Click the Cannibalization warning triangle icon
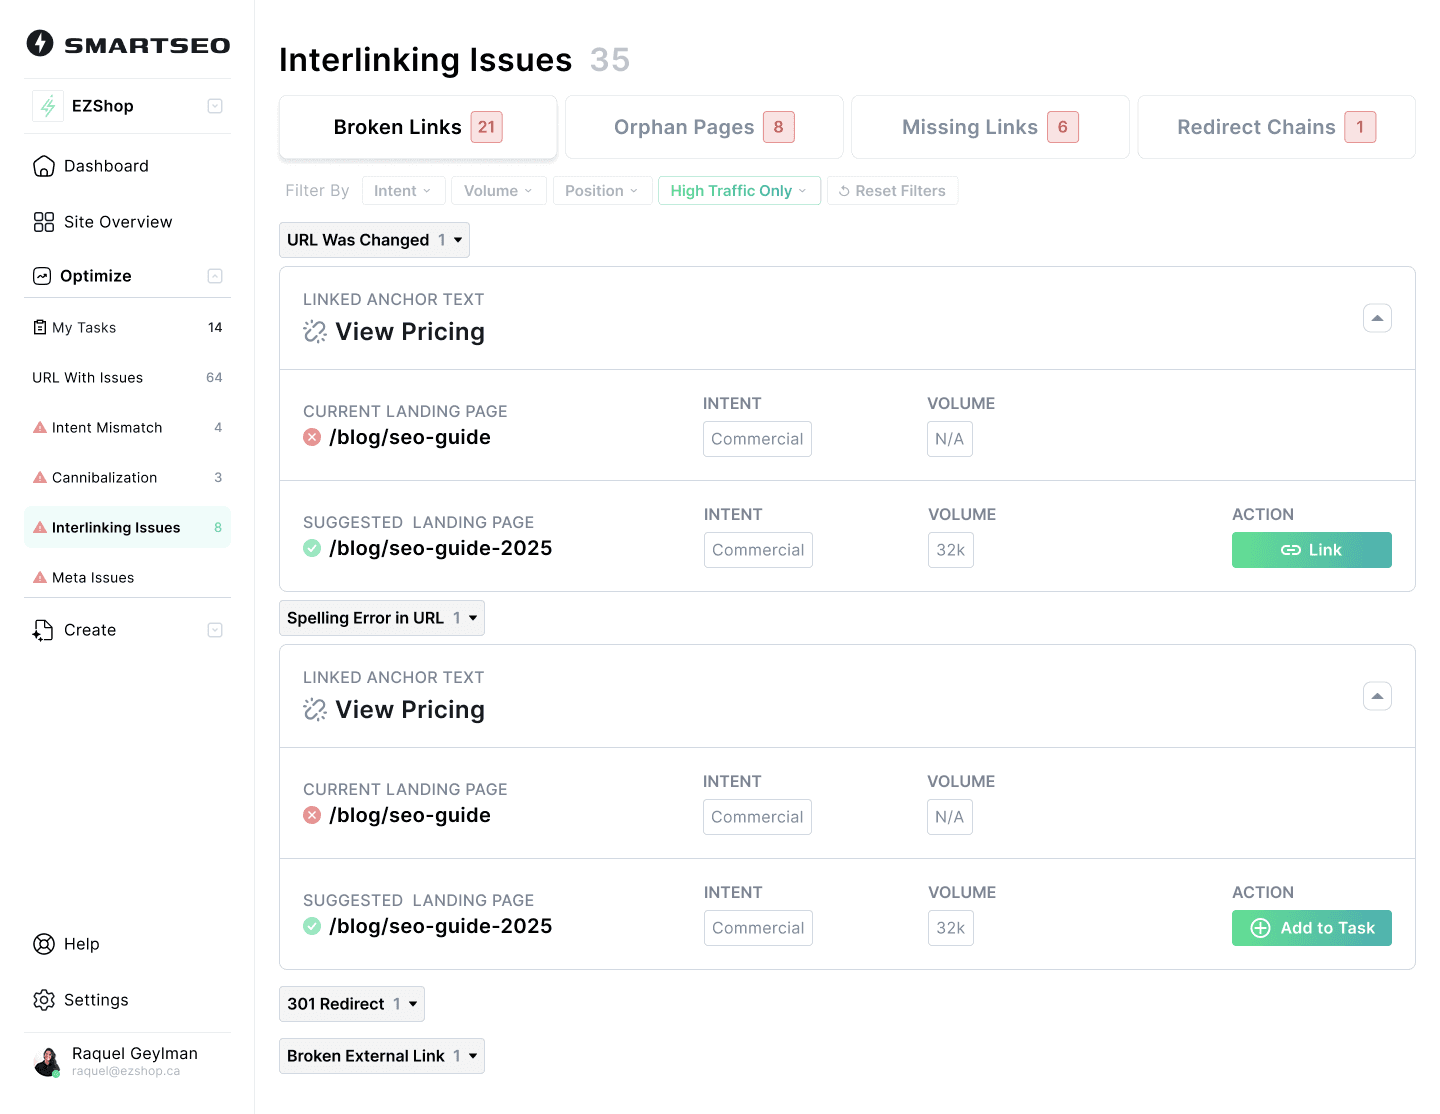1440x1114 pixels. (40, 477)
